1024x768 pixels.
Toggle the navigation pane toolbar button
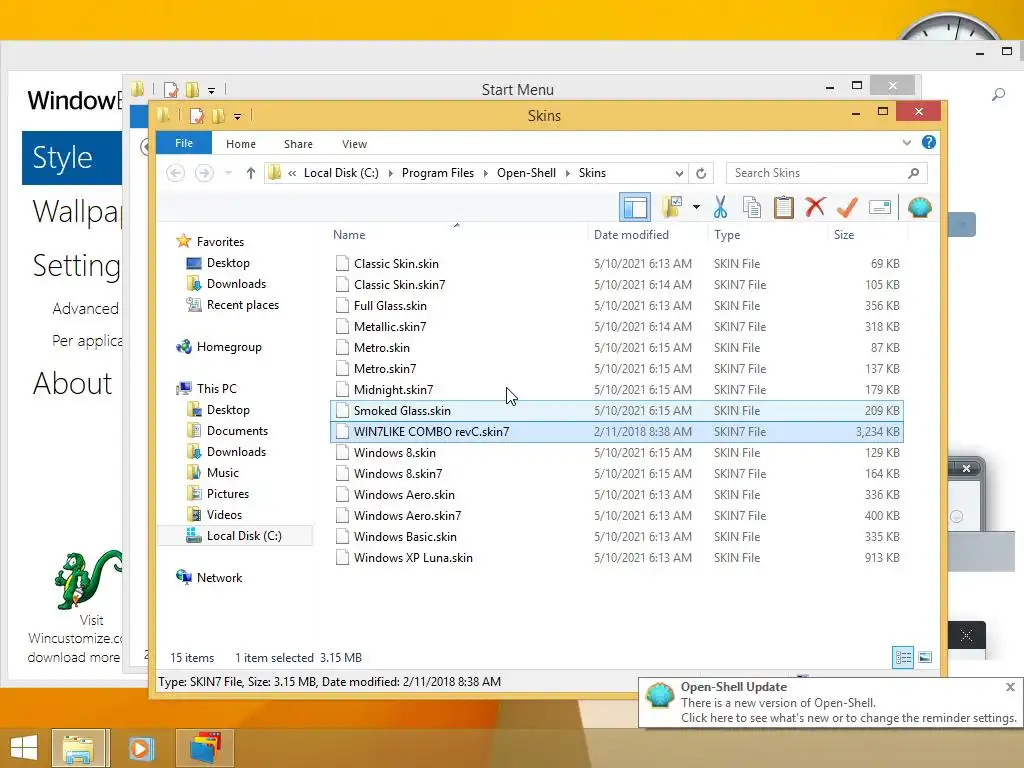635,208
